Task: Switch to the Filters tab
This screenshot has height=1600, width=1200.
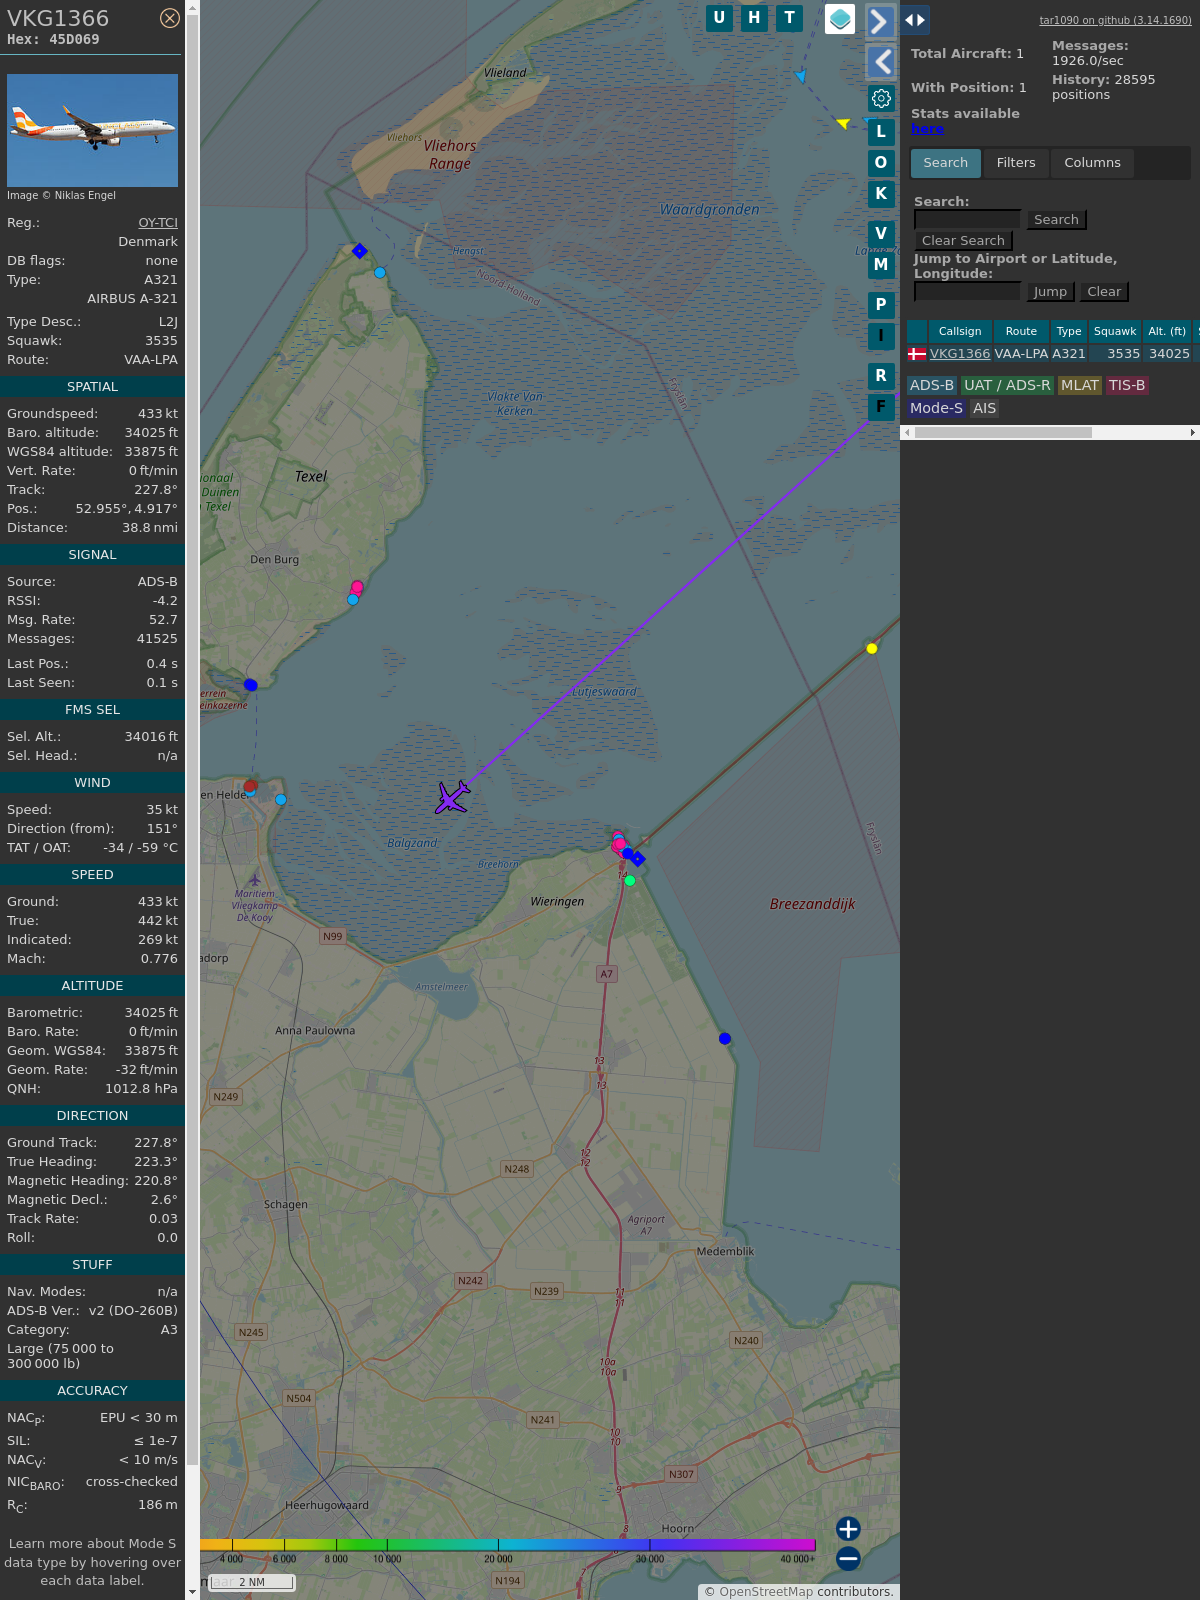Action: coord(1016,163)
